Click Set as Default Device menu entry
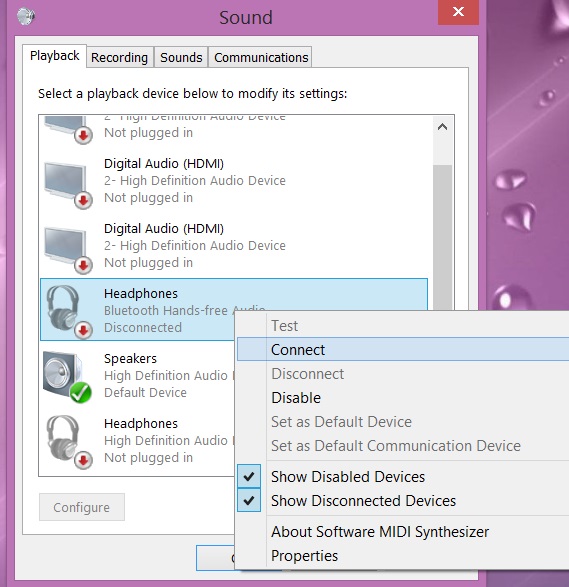This screenshot has height=587, width=569. [x=403, y=422]
